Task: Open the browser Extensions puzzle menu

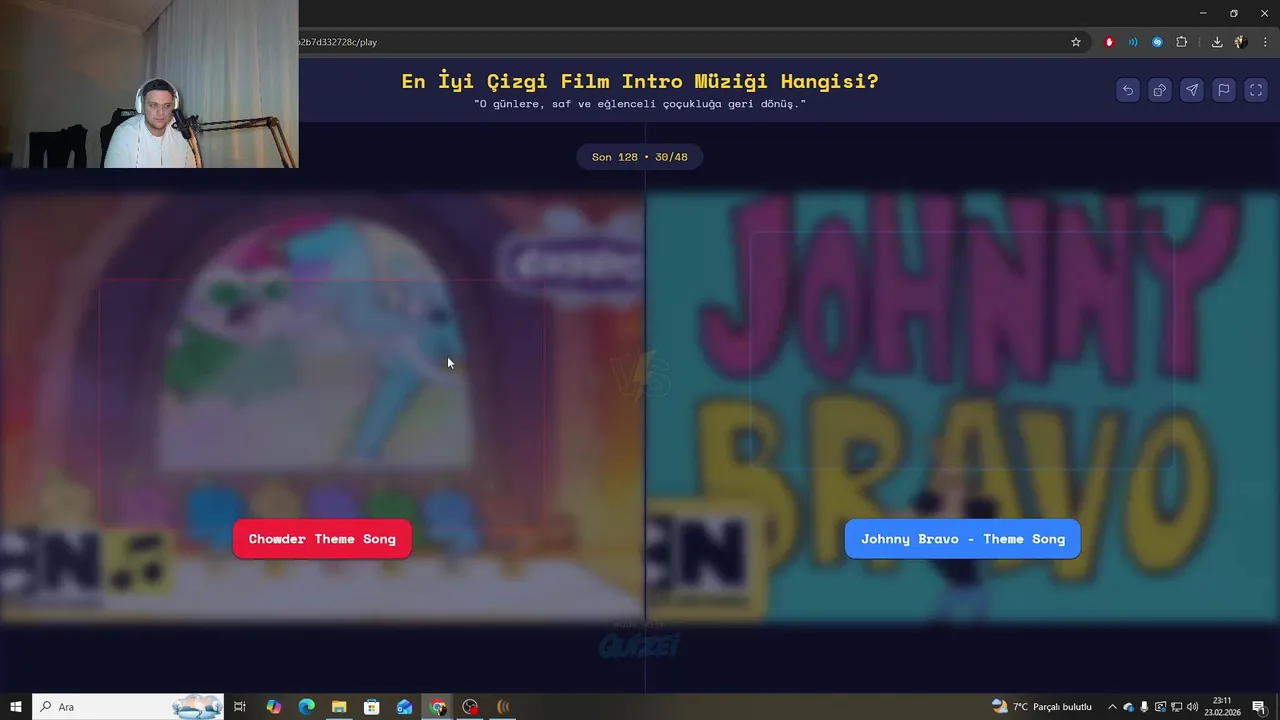Action: tap(1182, 42)
